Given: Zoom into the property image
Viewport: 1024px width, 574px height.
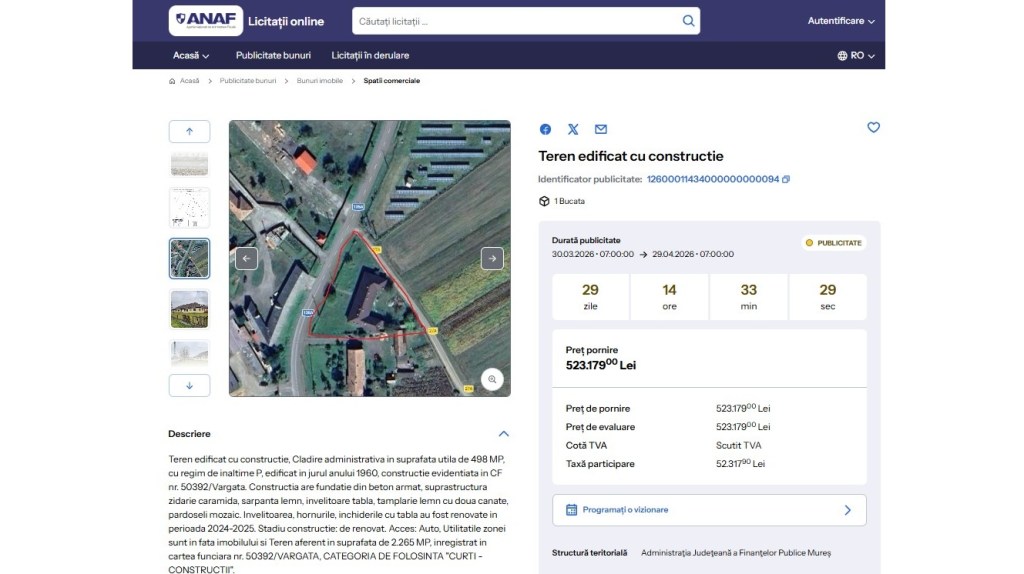Looking at the screenshot, I should [491, 380].
